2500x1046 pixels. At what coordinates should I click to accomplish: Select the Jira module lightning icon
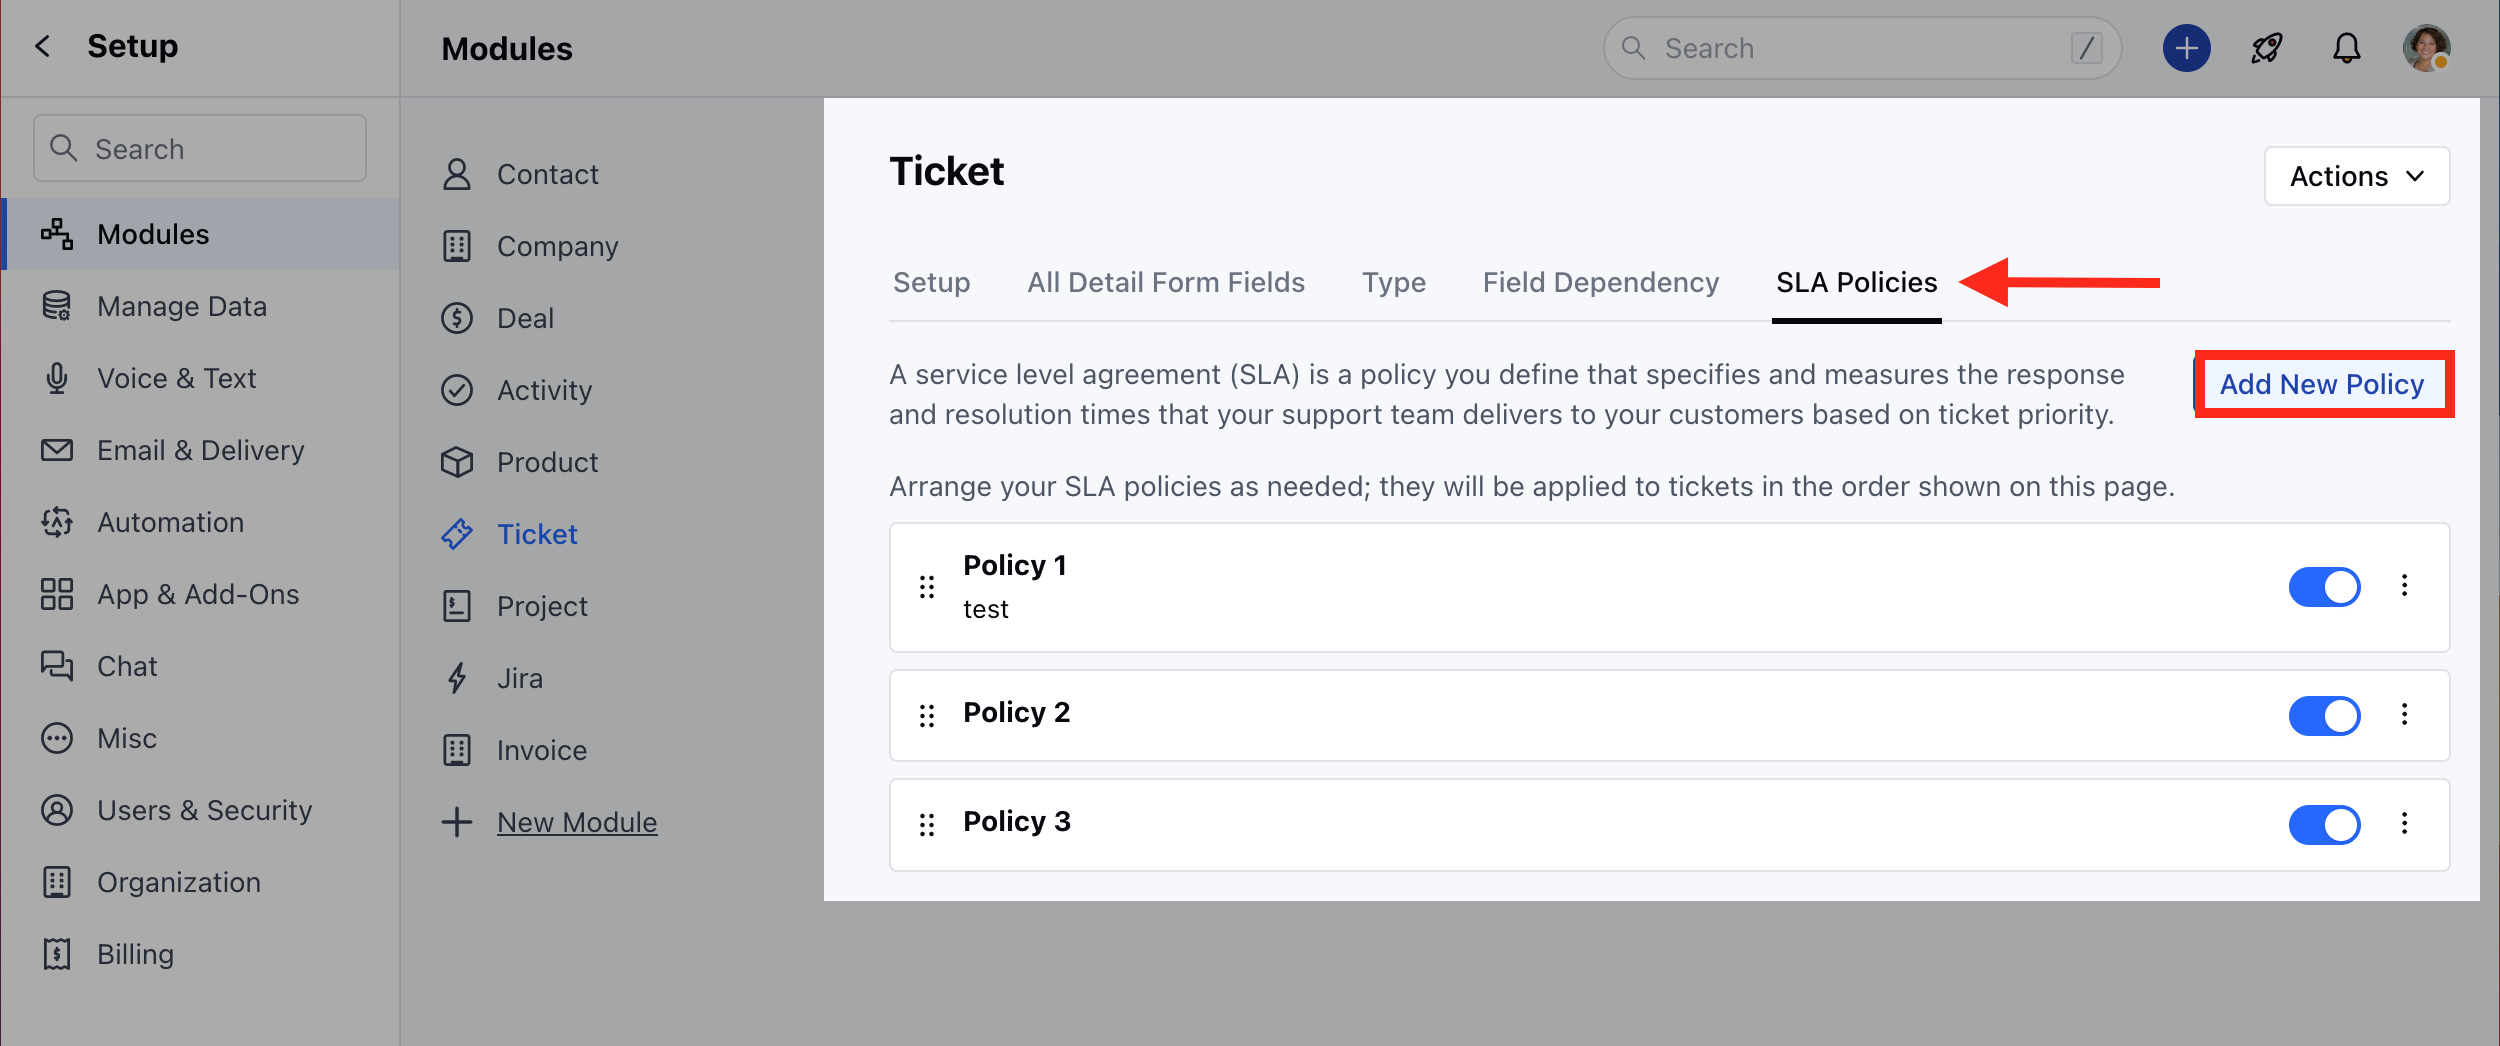(457, 678)
